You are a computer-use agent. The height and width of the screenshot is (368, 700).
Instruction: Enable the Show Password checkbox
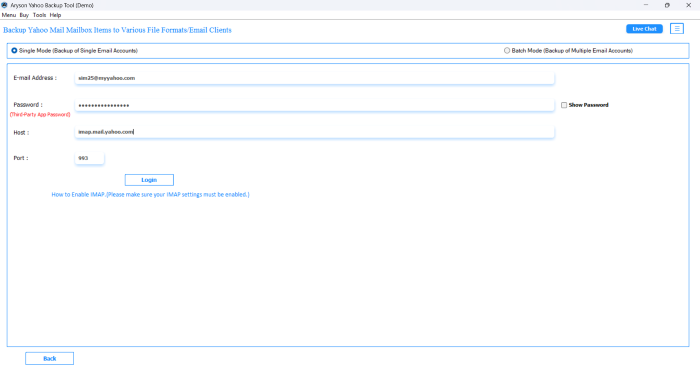click(564, 105)
